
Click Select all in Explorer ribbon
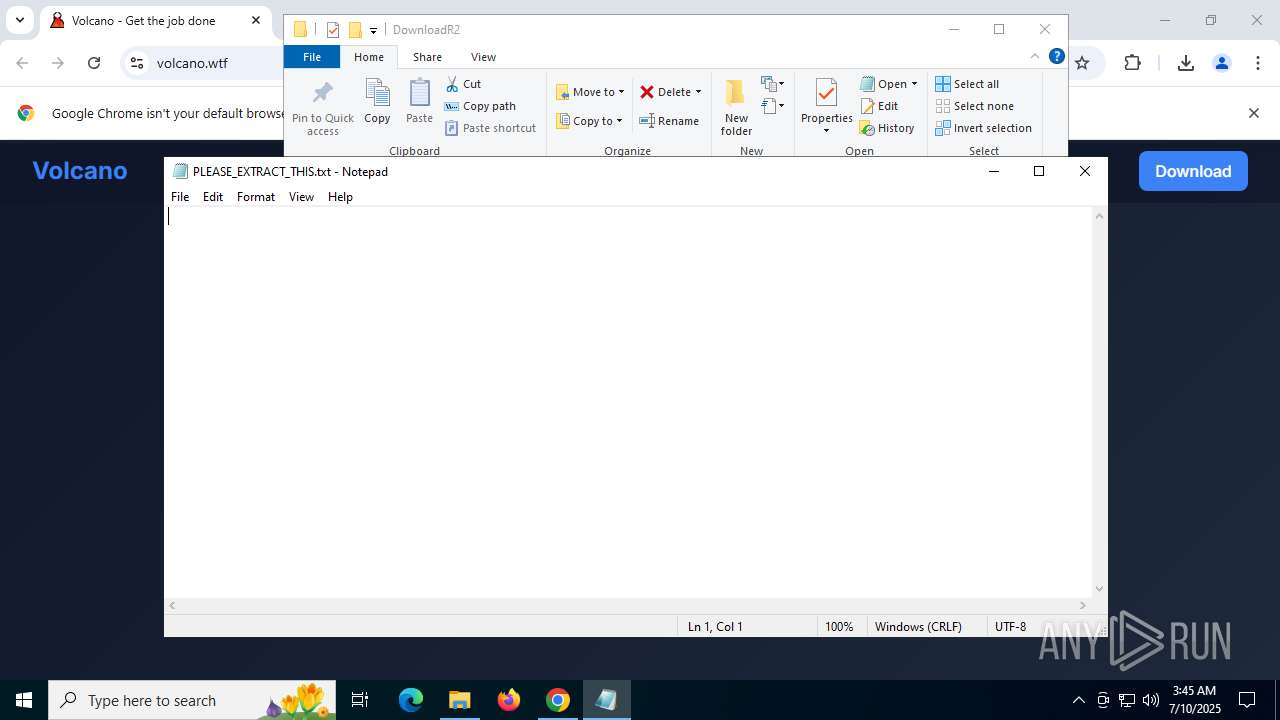[967, 84]
